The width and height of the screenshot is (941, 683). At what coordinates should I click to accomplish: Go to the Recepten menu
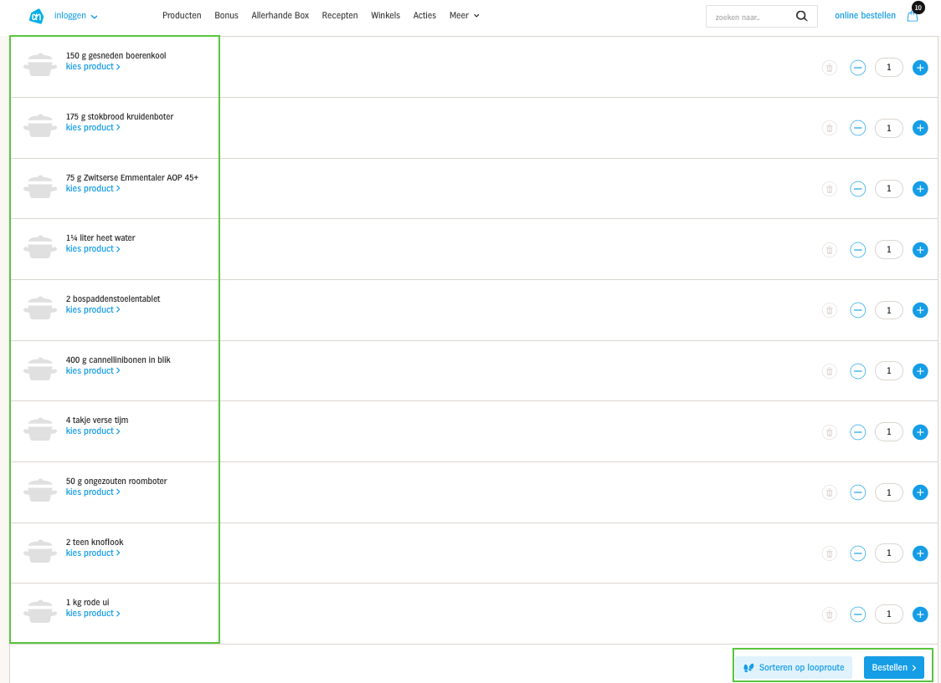(x=339, y=16)
